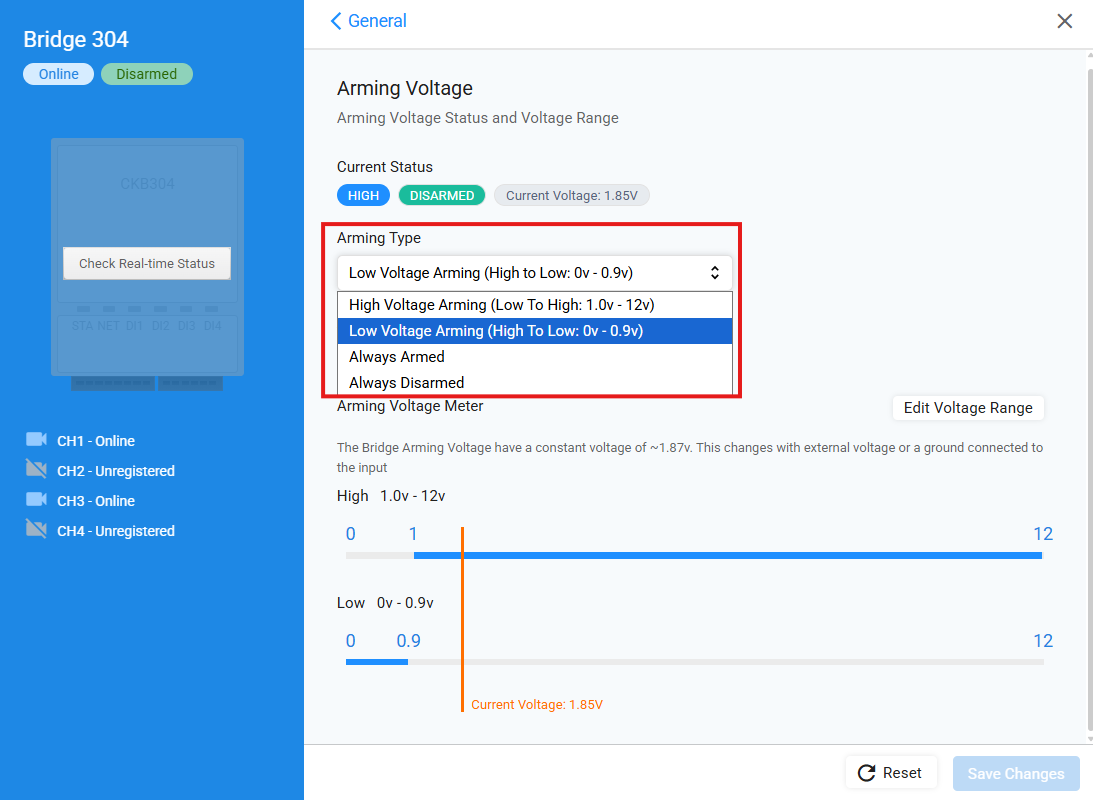This screenshot has width=1093, height=800.
Task: Click the CH1 online camera icon
Action: tap(36, 440)
